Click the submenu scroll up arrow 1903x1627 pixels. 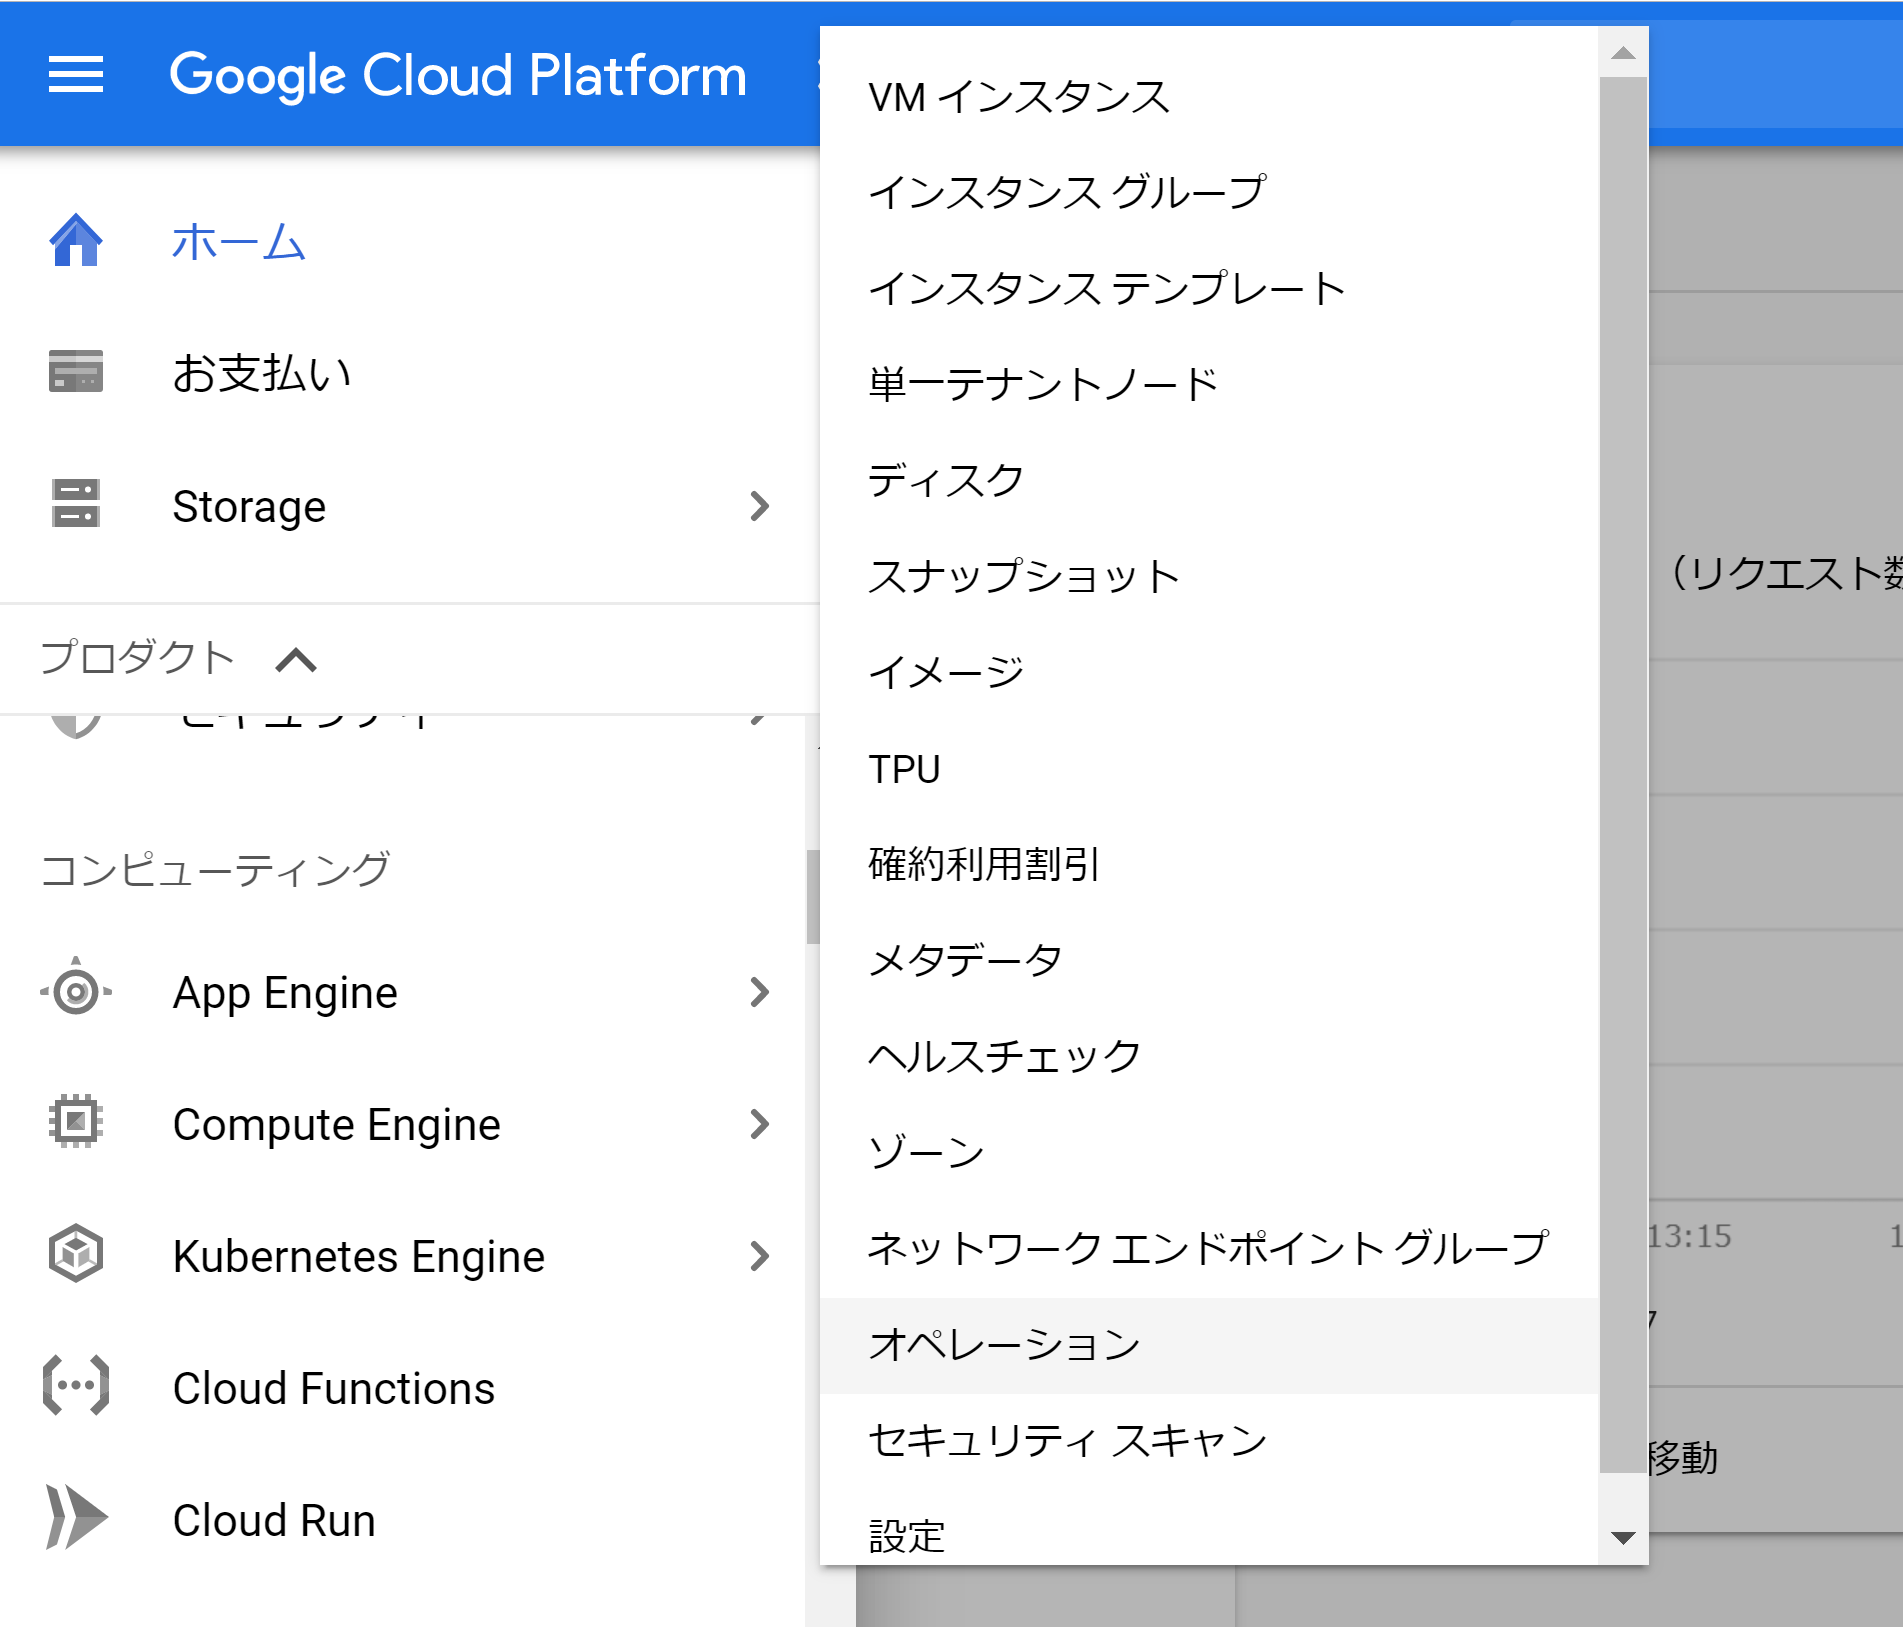(x=1623, y=53)
